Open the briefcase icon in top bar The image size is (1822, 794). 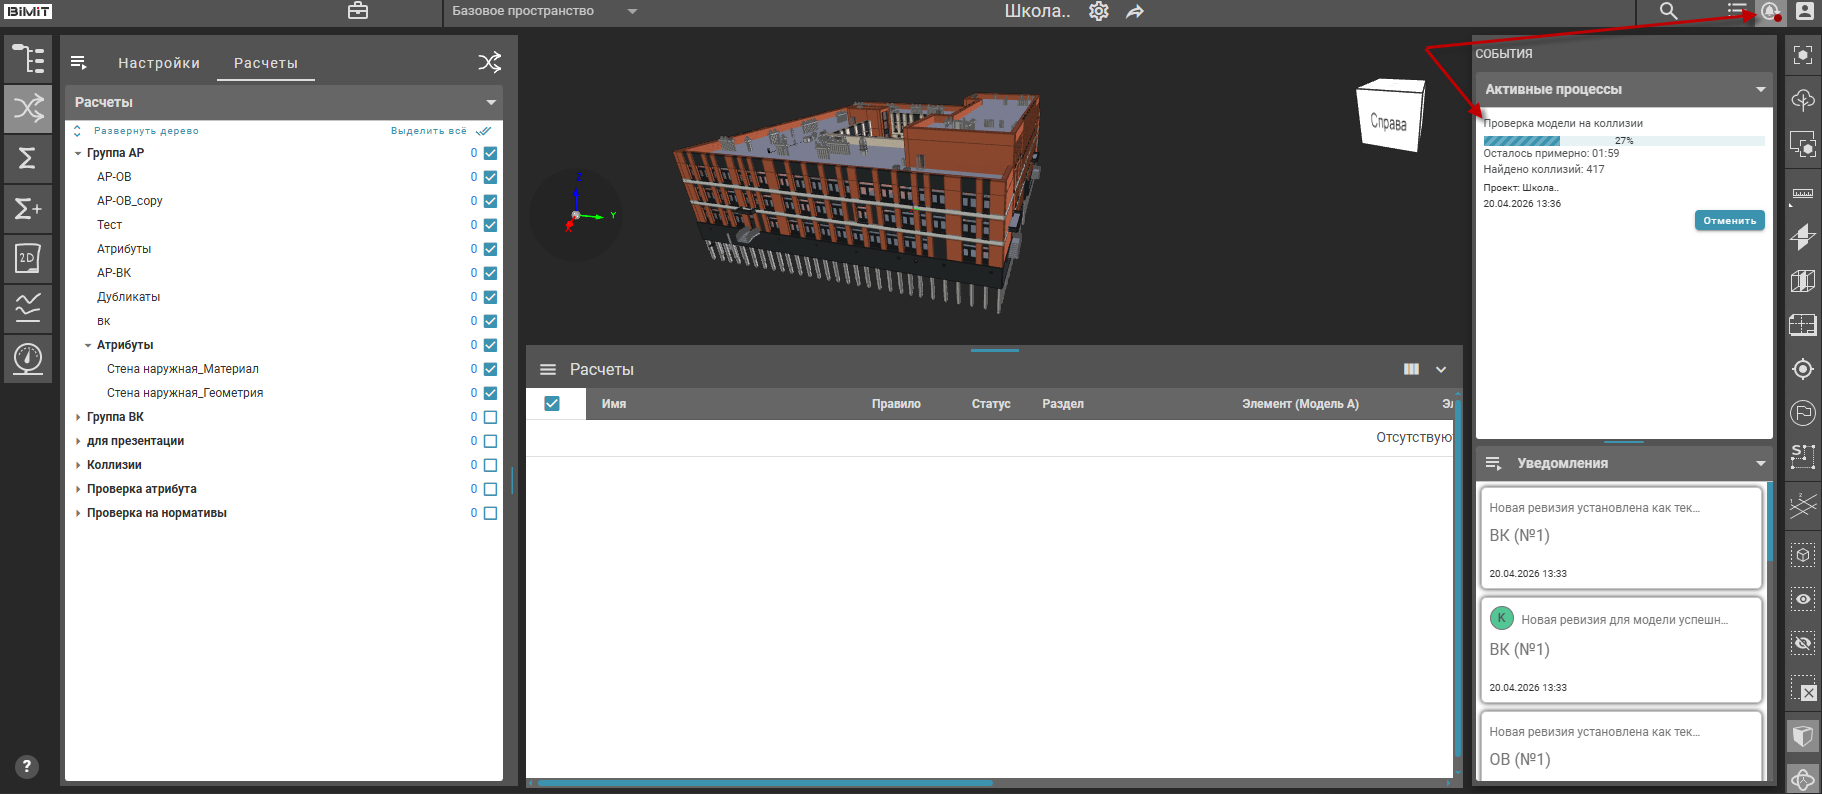358,11
